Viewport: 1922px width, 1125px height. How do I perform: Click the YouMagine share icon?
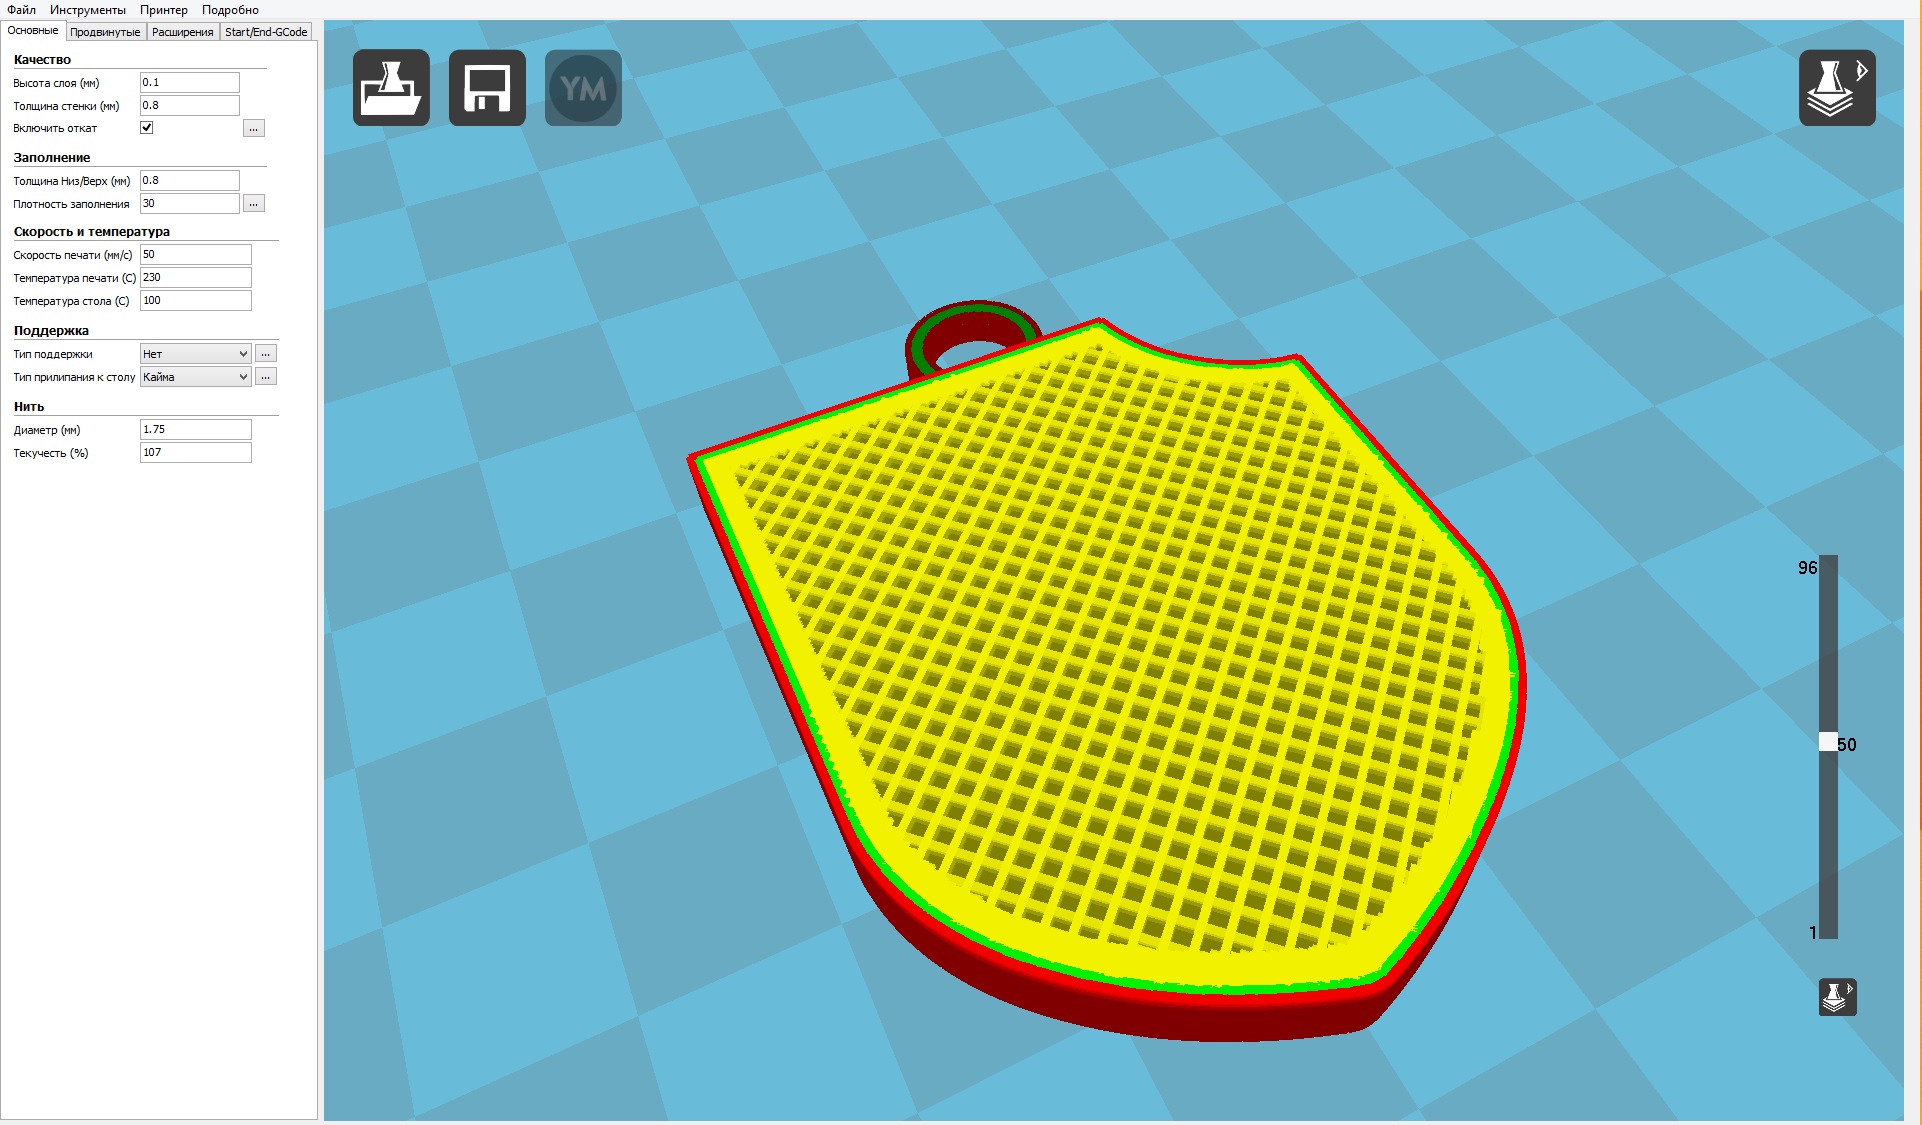pos(583,88)
